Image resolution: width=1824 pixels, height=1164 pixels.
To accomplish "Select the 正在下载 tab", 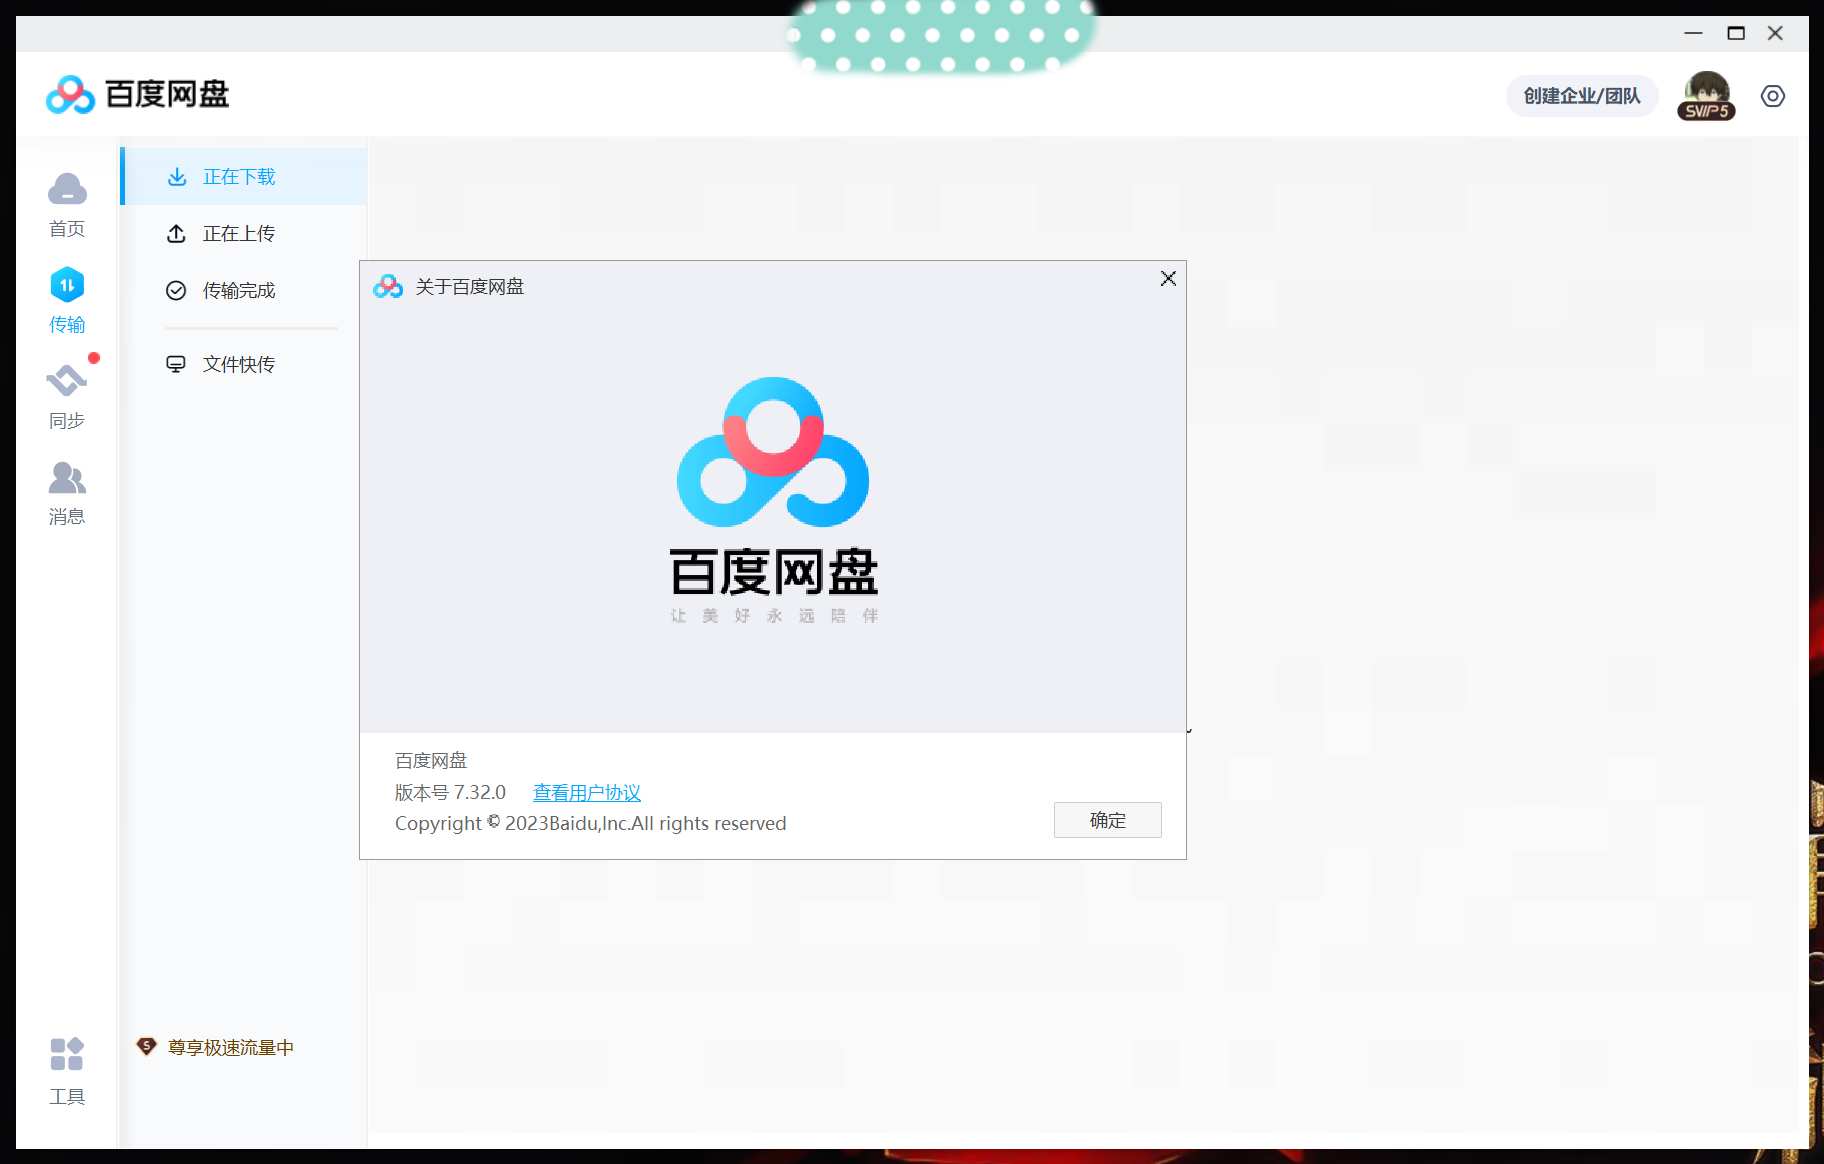I will coord(244,177).
